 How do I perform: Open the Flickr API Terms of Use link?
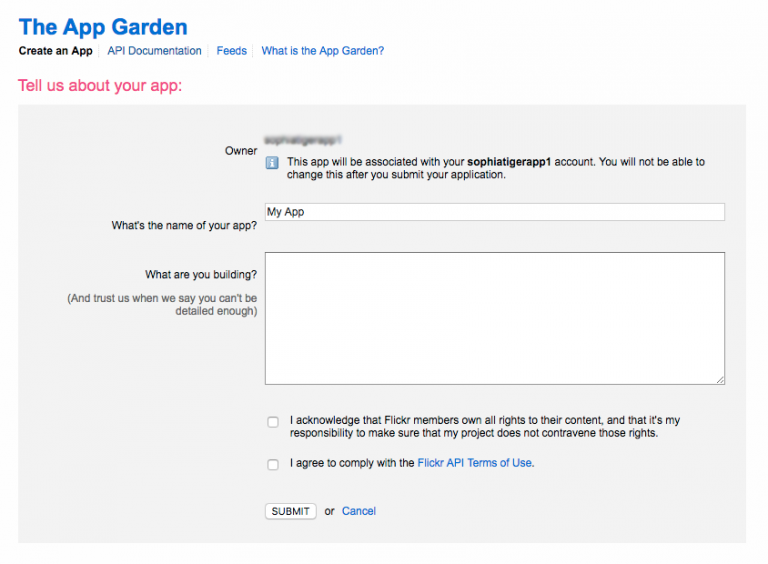pos(475,463)
